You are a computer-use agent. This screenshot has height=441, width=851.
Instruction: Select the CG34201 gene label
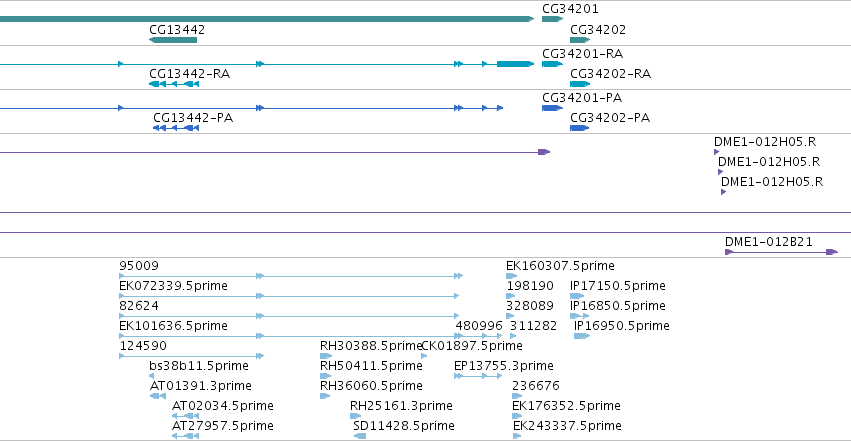570,9
